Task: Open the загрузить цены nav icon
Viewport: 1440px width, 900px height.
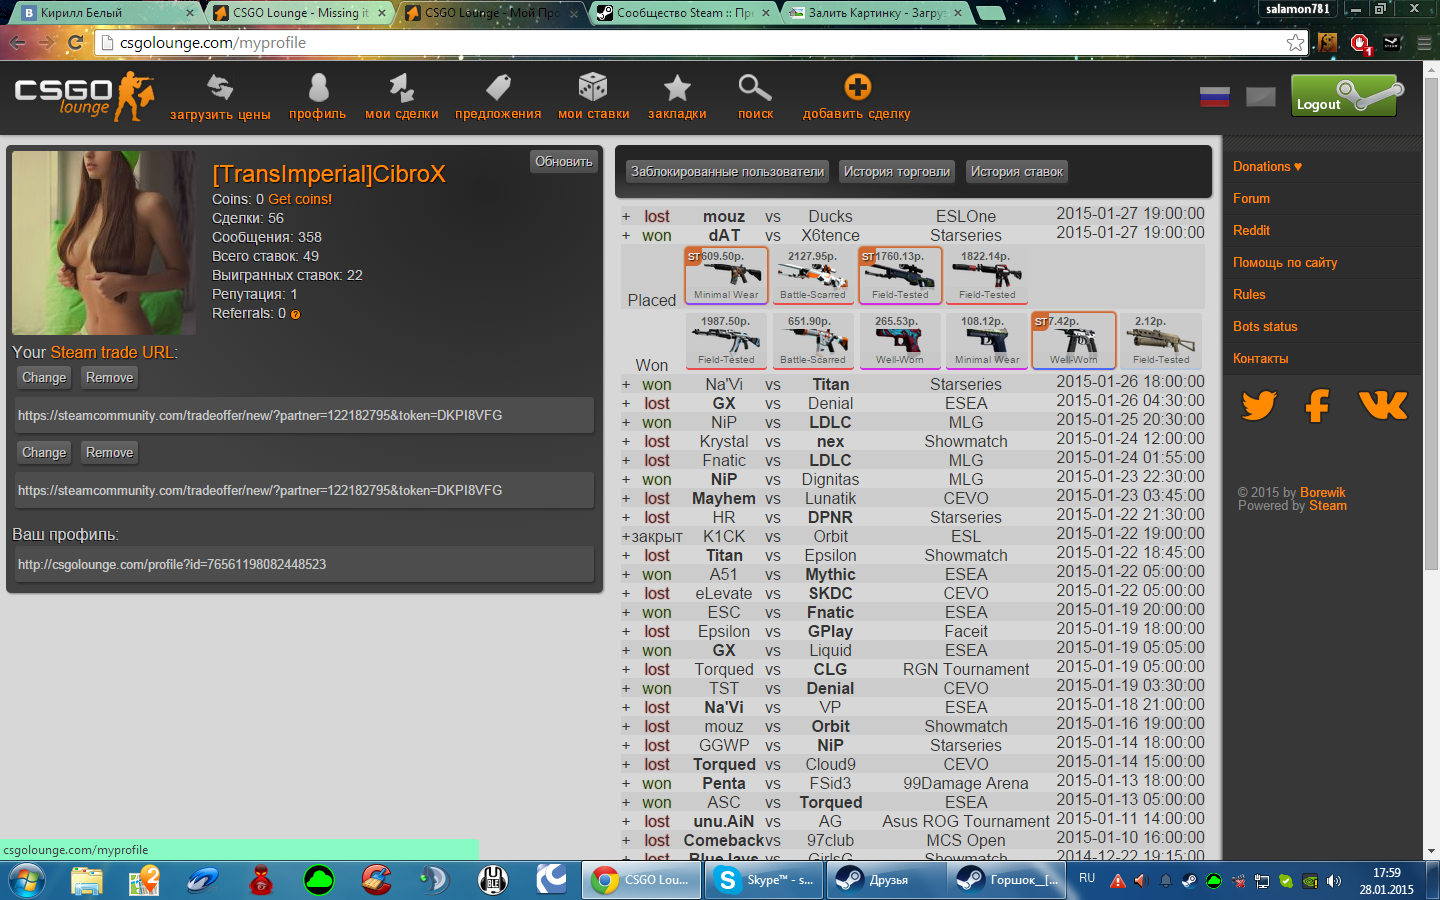Action: [220, 89]
